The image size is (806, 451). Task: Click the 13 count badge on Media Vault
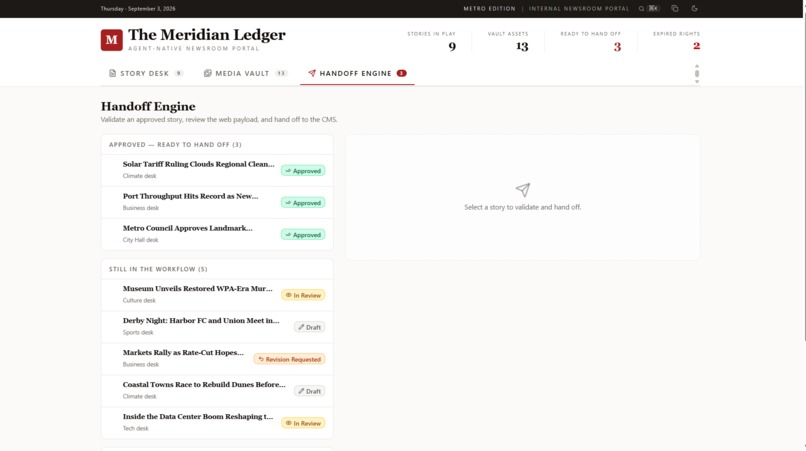[281, 73]
